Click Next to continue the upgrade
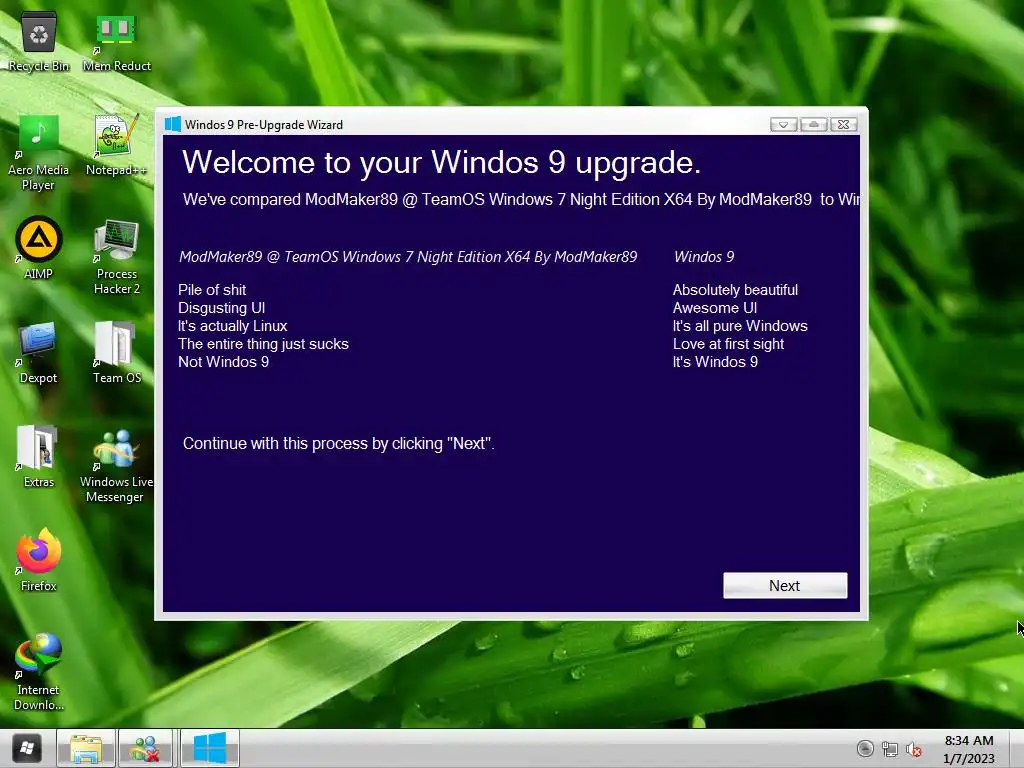The width and height of the screenshot is (1024, 768). [785, 586]
